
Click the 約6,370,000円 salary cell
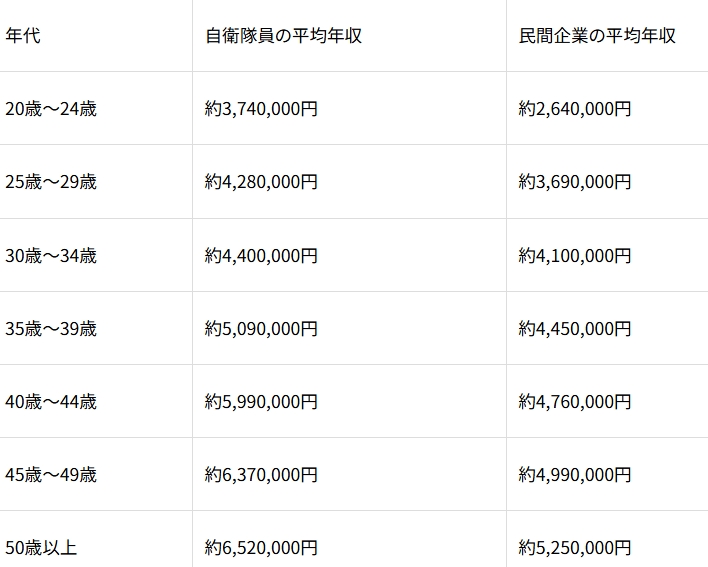tap(261, 474)
